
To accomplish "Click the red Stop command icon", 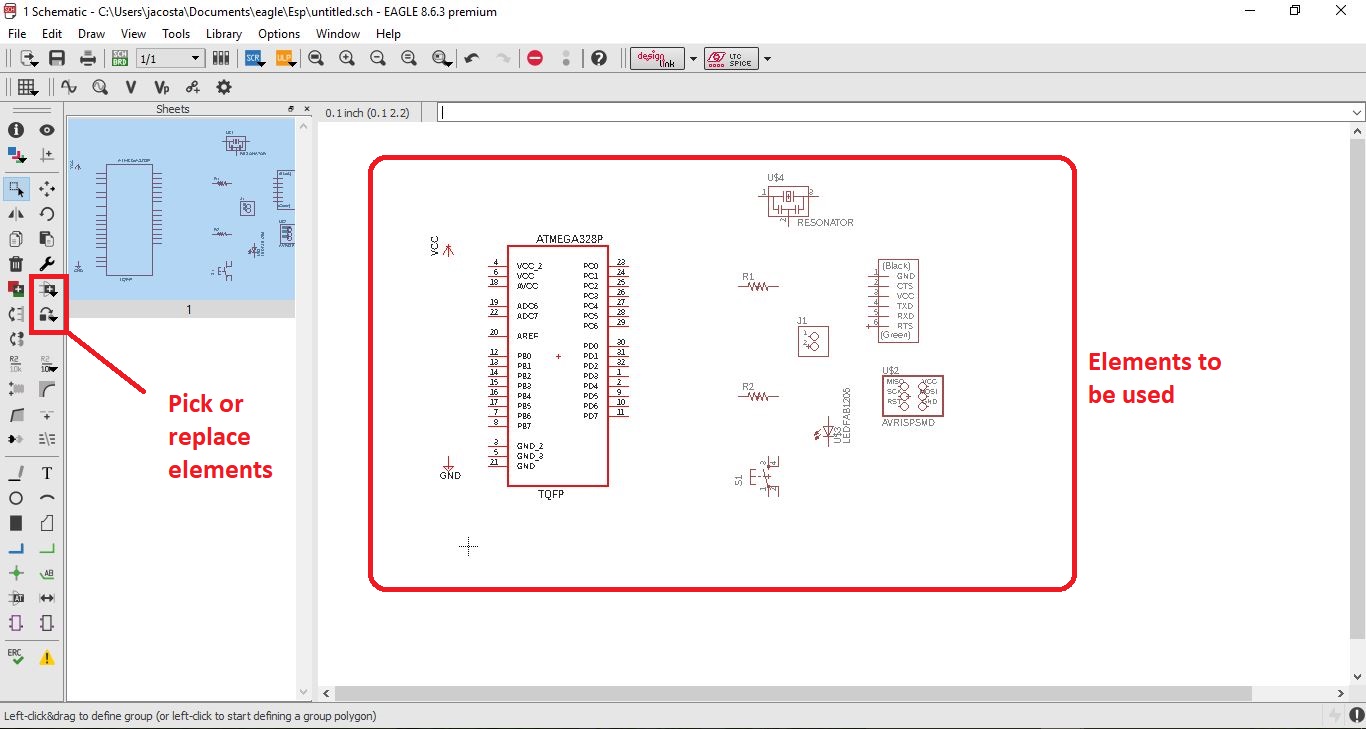I will pos(535,58).
